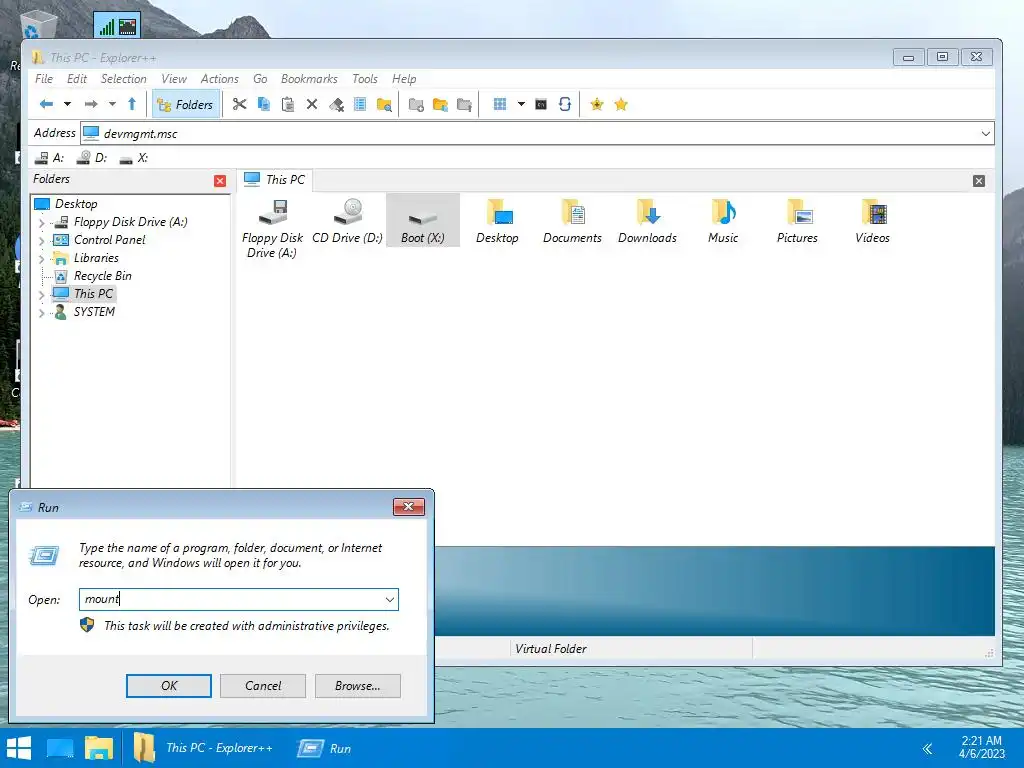Click the X: drive shortcut button
Viewport: 1024px width, 768px height.
[134, 158]
